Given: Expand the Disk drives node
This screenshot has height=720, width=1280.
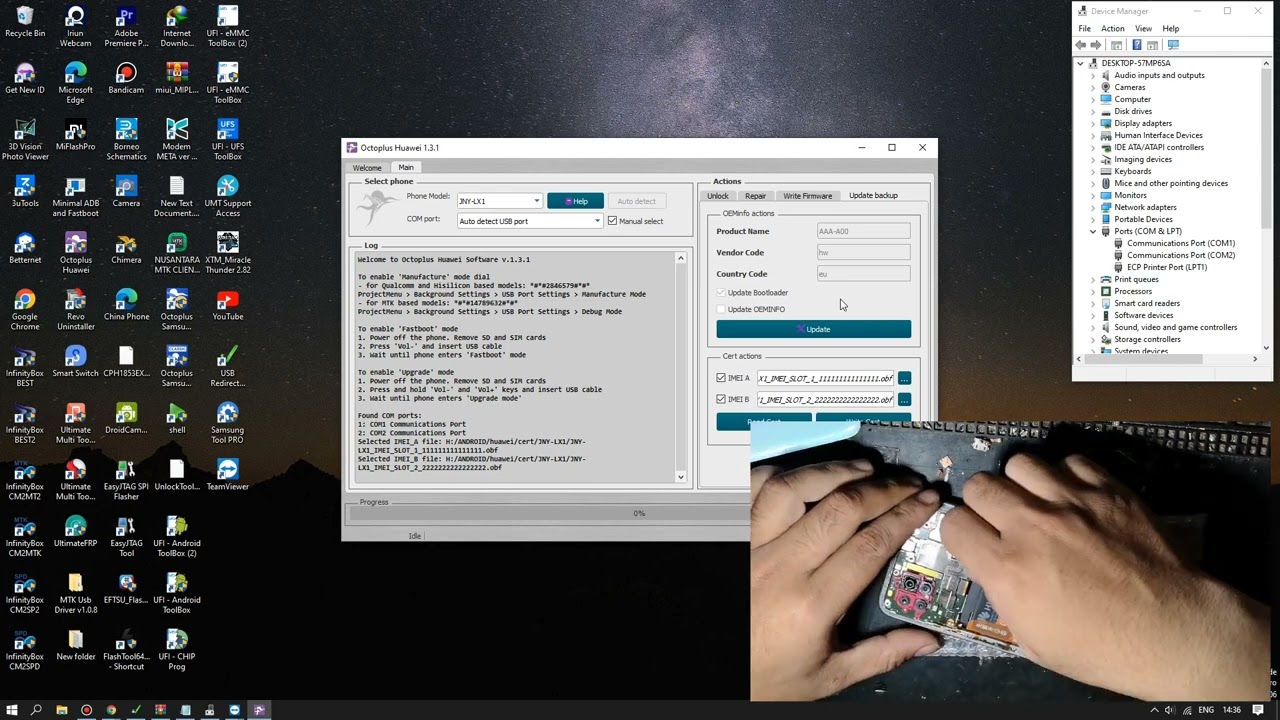Looking at the screenshot, I should click(1093, 111).
